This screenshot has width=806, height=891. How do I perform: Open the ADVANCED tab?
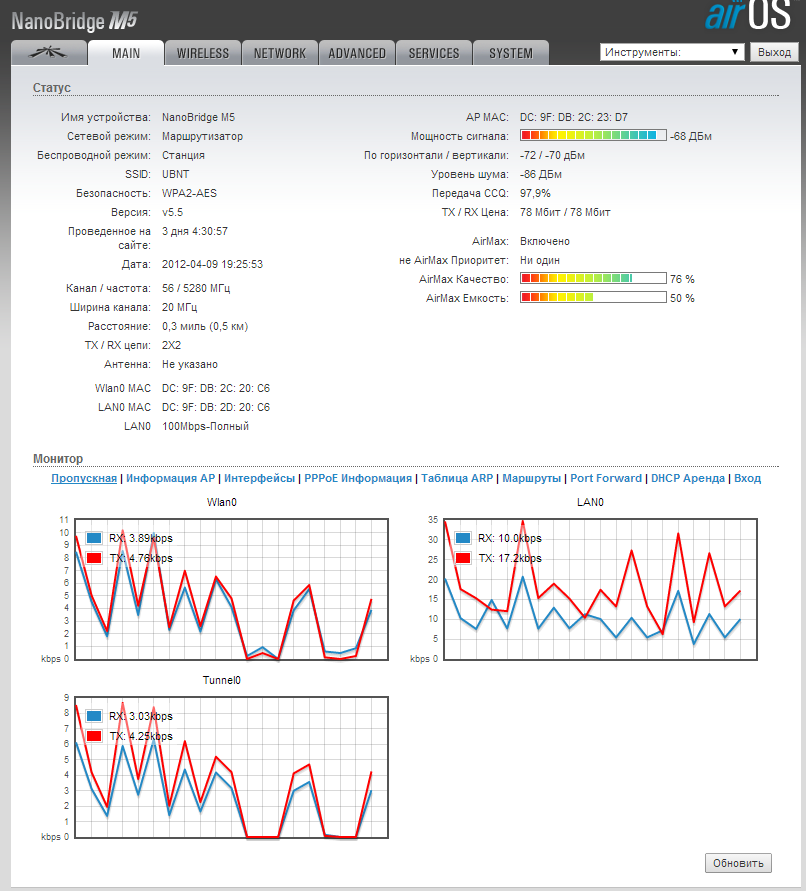point(357,53)
